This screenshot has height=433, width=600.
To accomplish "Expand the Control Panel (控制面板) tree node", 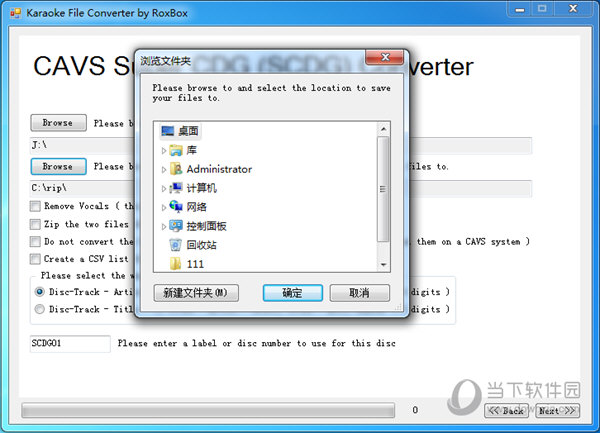I will [x=164, y=226].
